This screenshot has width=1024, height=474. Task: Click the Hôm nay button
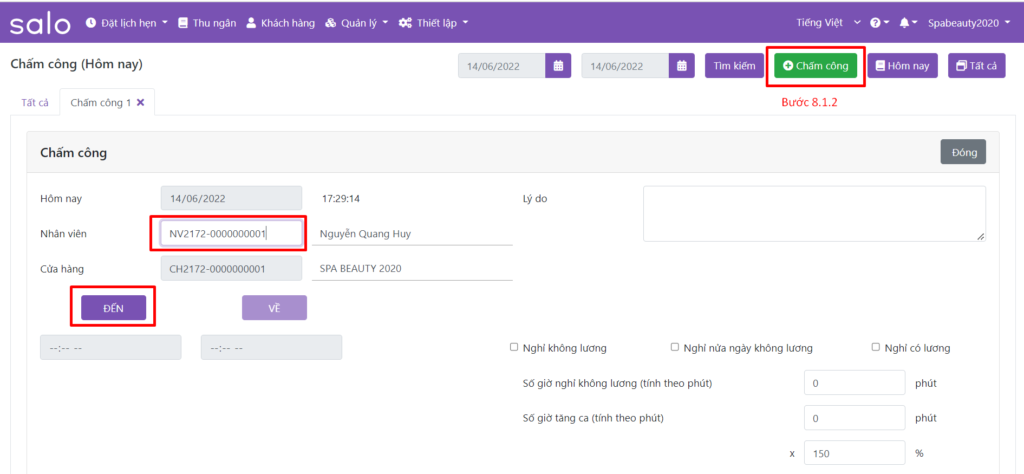click(902, 66)
